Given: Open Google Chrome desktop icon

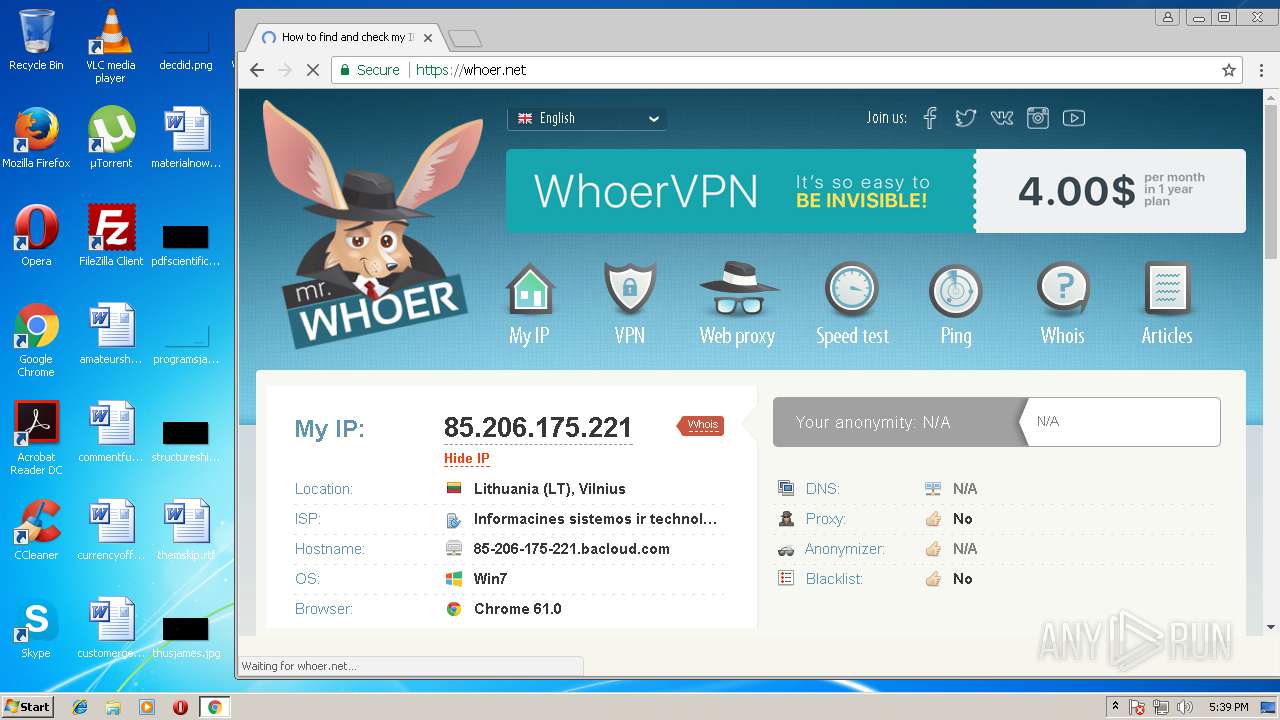Looking at the screenshot, I should (36, 340).
